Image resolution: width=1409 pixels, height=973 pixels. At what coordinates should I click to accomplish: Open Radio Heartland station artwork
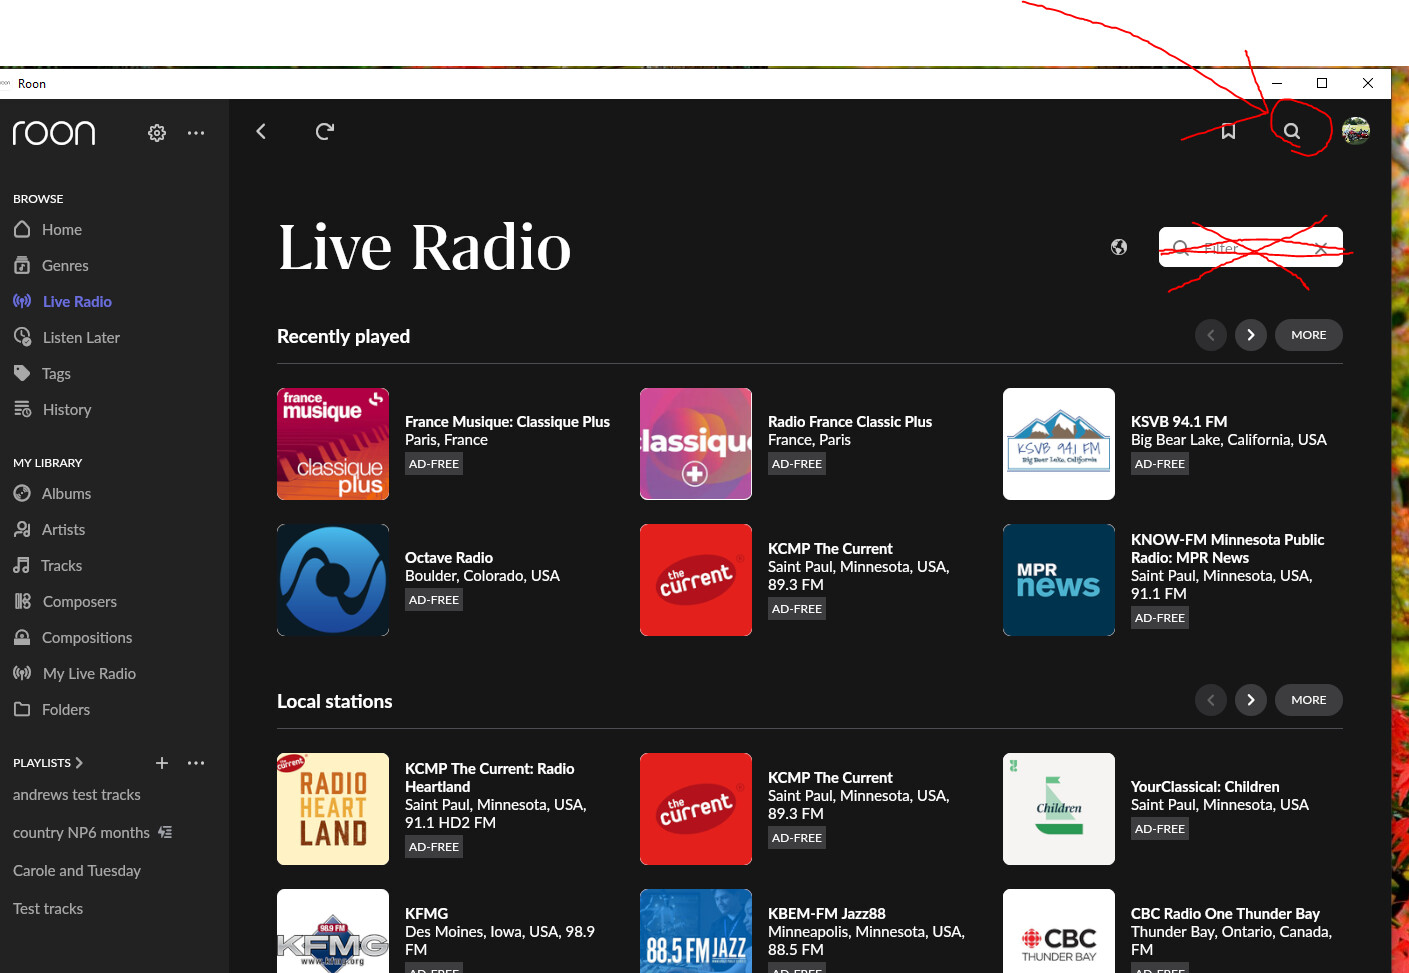pos(333,809)
